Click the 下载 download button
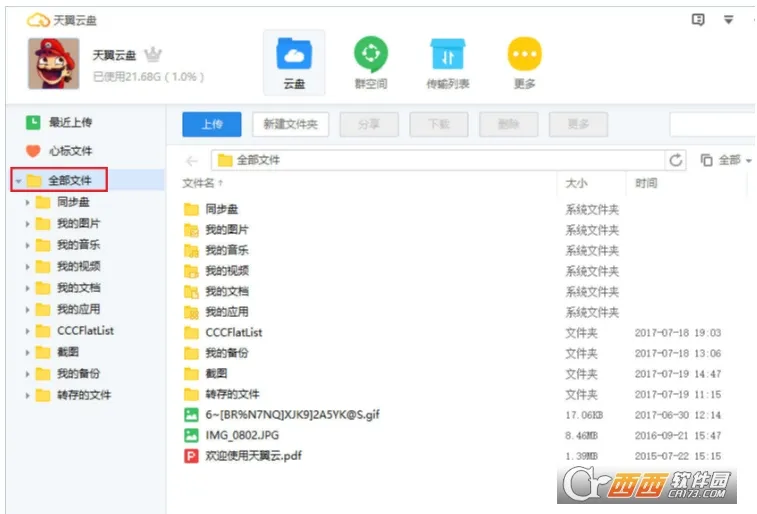 click(439, 125)
